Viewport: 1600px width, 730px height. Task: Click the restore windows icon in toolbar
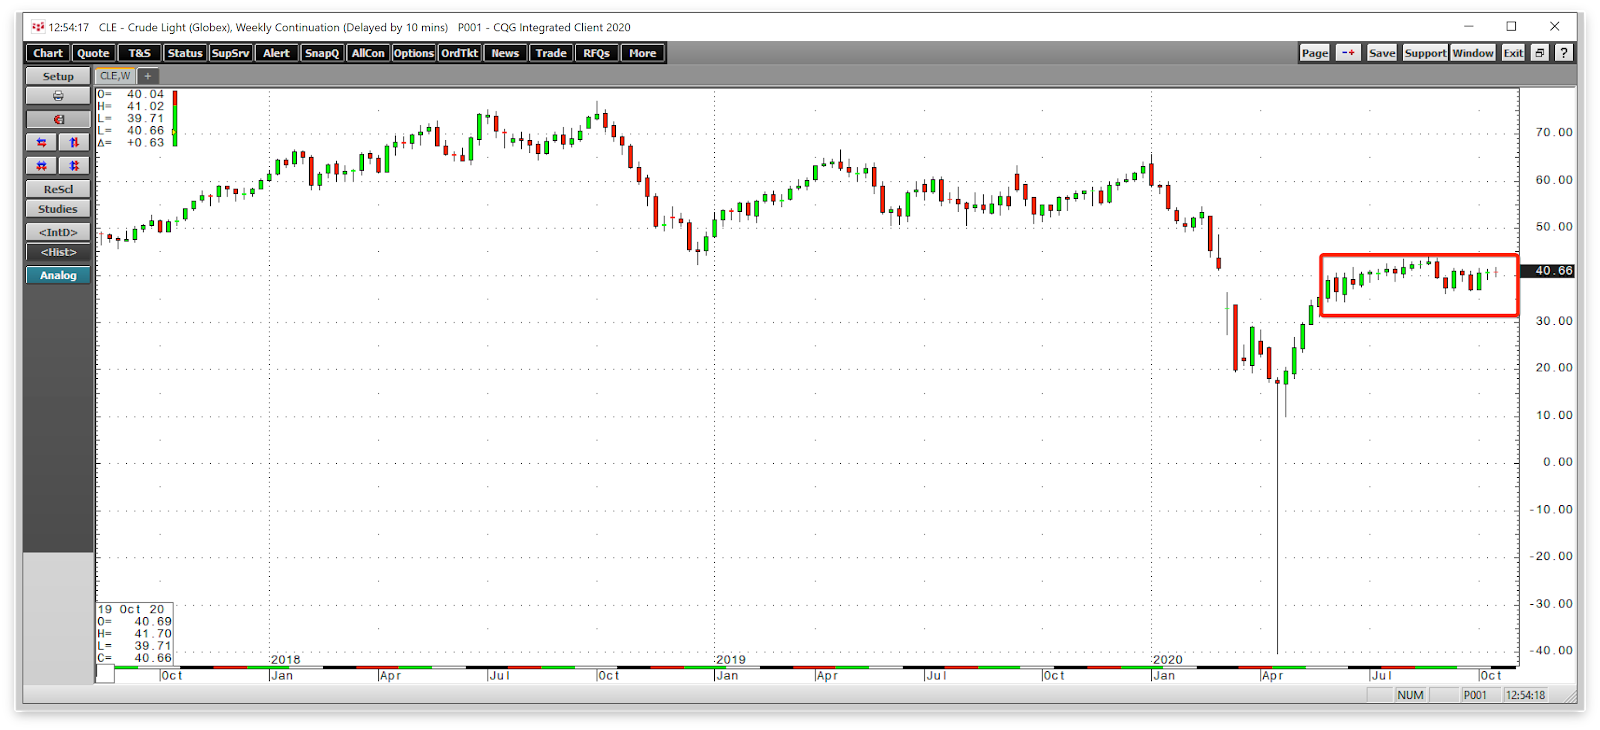tap(1540, 53)
